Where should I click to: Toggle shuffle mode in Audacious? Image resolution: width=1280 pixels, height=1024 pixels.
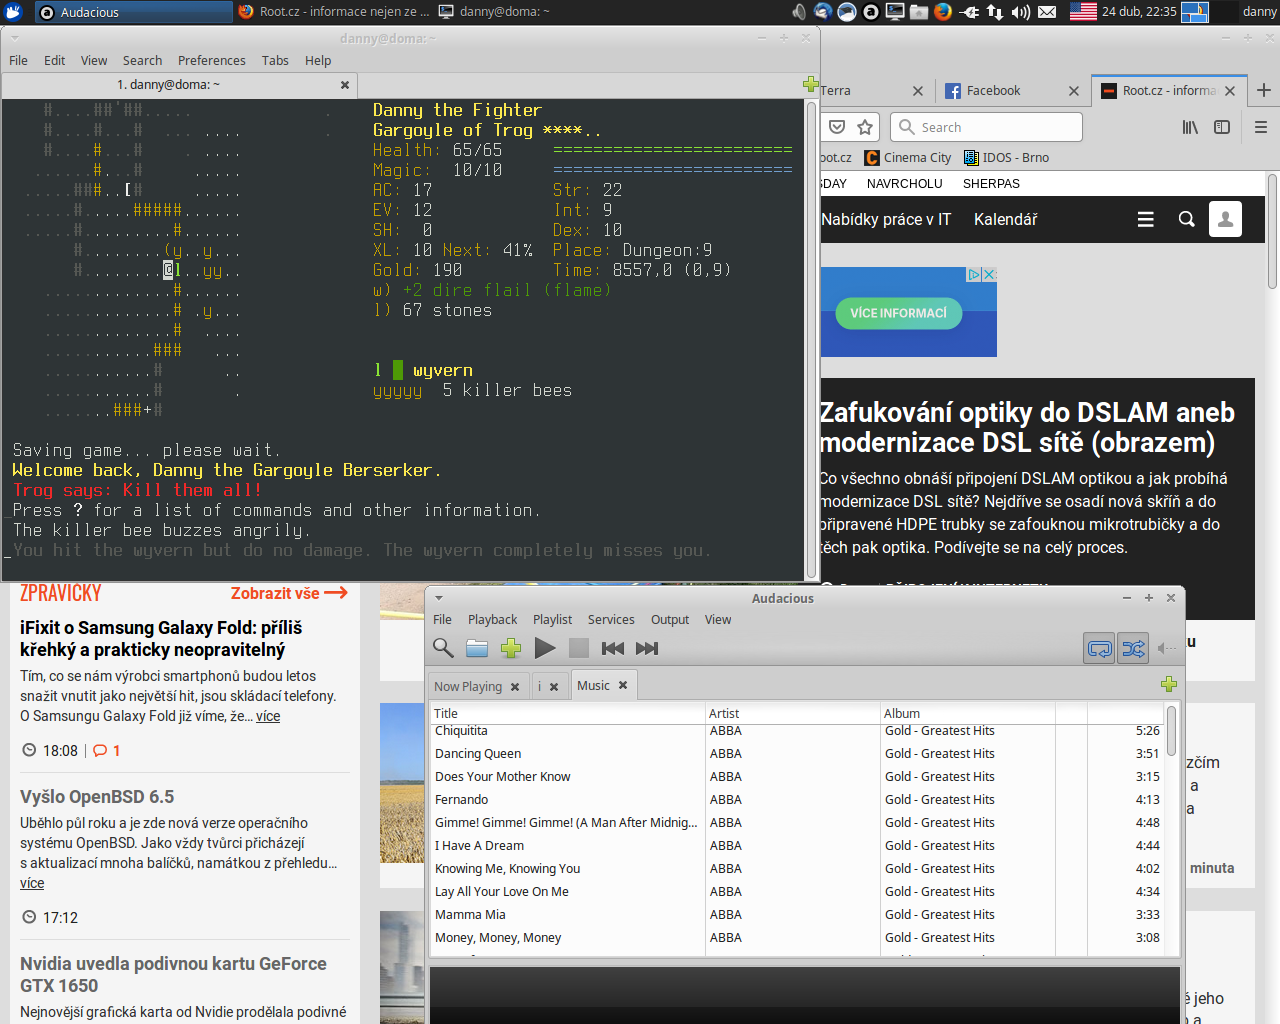click(x=1133, y=648)
